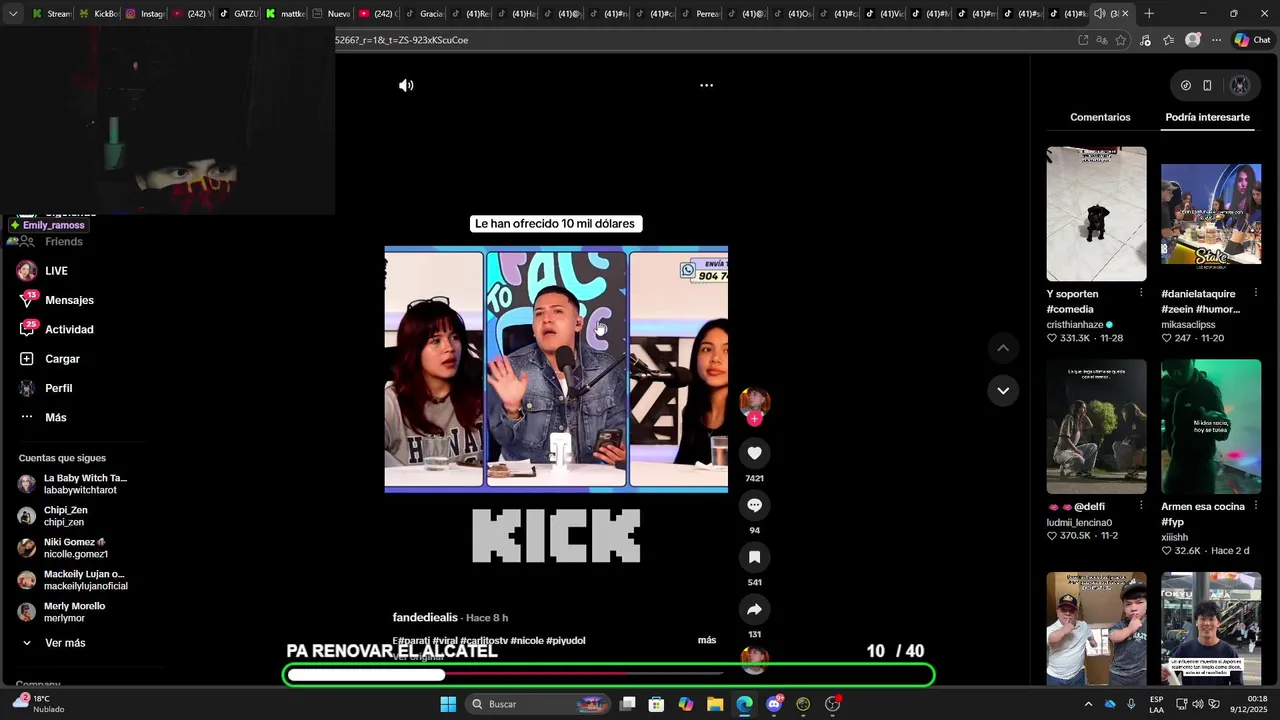The image size is (1280, 720).
Task: Follow the creator via the red plus badge
Action: (754, 419)
